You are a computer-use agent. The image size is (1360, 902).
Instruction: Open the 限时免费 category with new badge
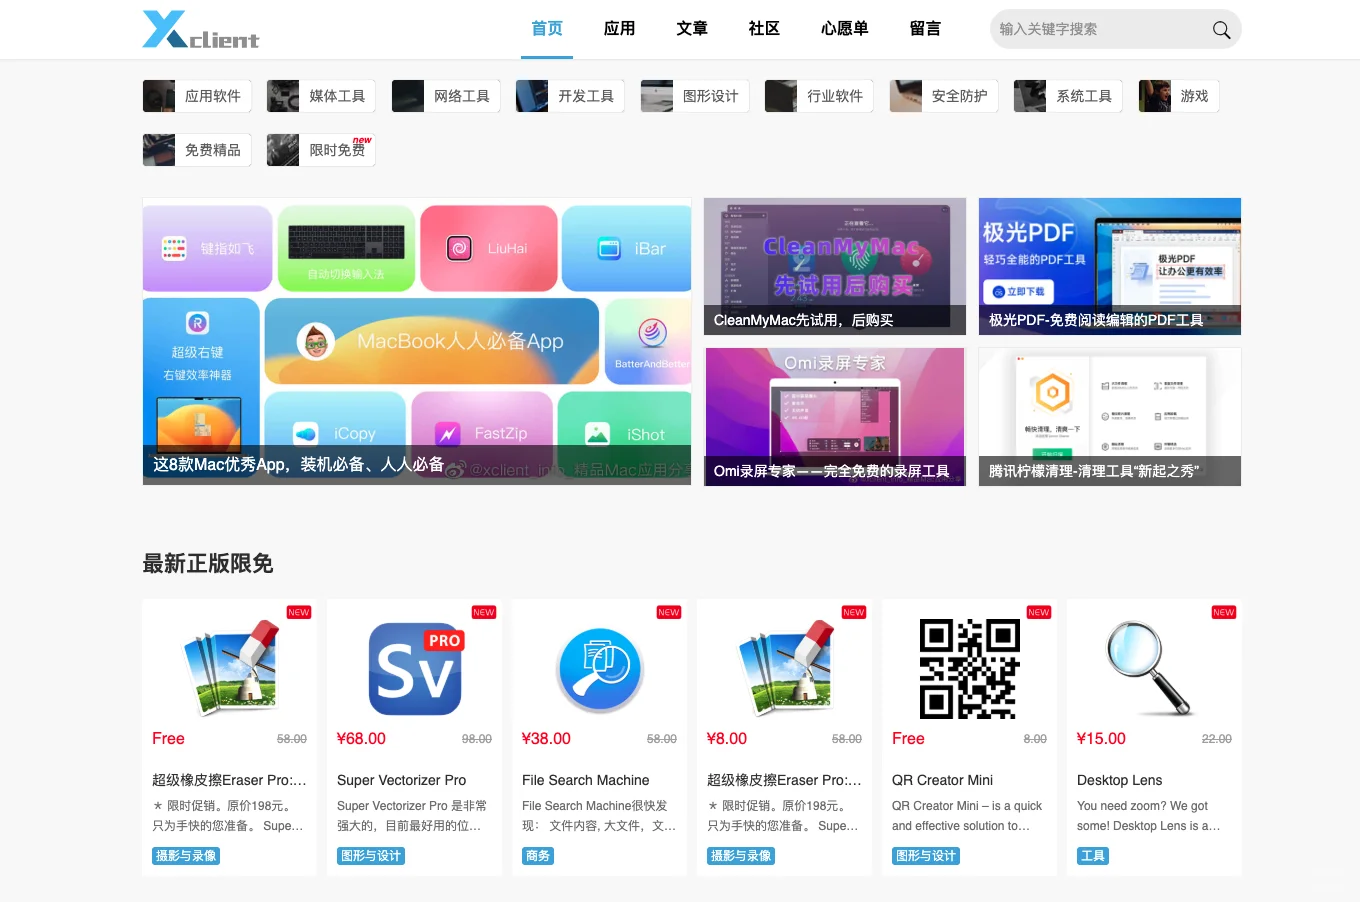pyautogui.click(x=320, y=149)
